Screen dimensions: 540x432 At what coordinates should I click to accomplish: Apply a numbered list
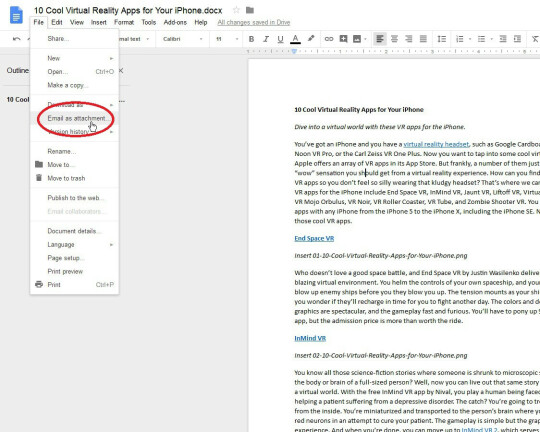(x=459, y=39)
